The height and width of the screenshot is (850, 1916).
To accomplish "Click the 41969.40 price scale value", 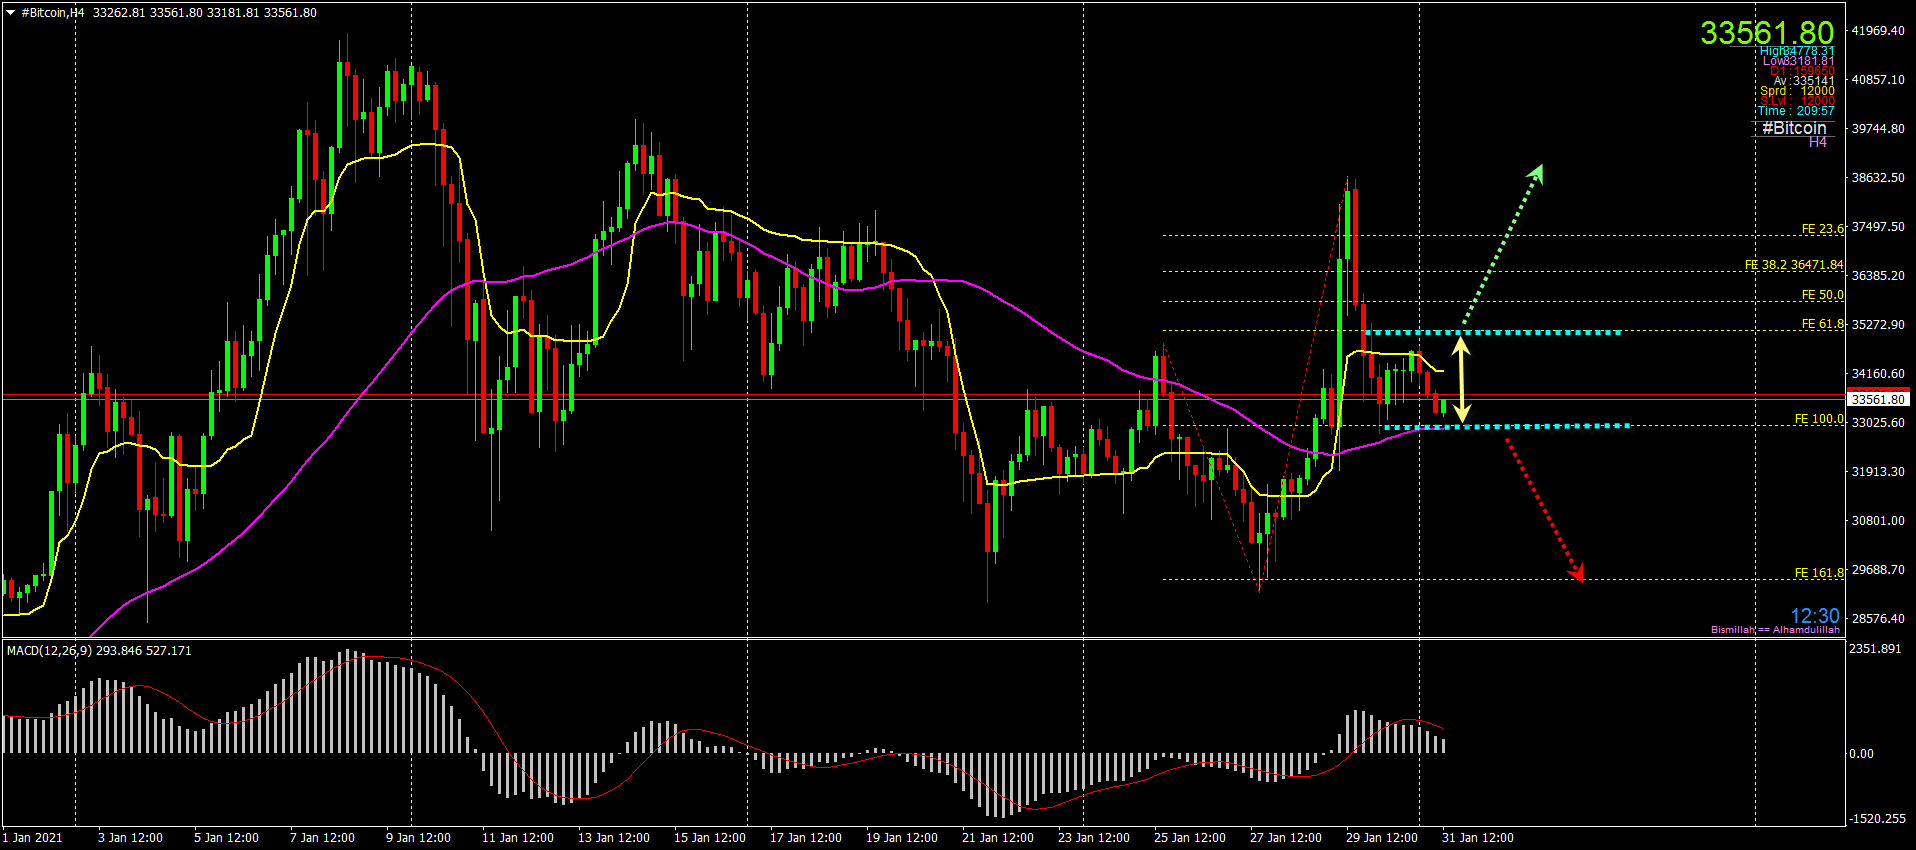I will [1878, 31].
